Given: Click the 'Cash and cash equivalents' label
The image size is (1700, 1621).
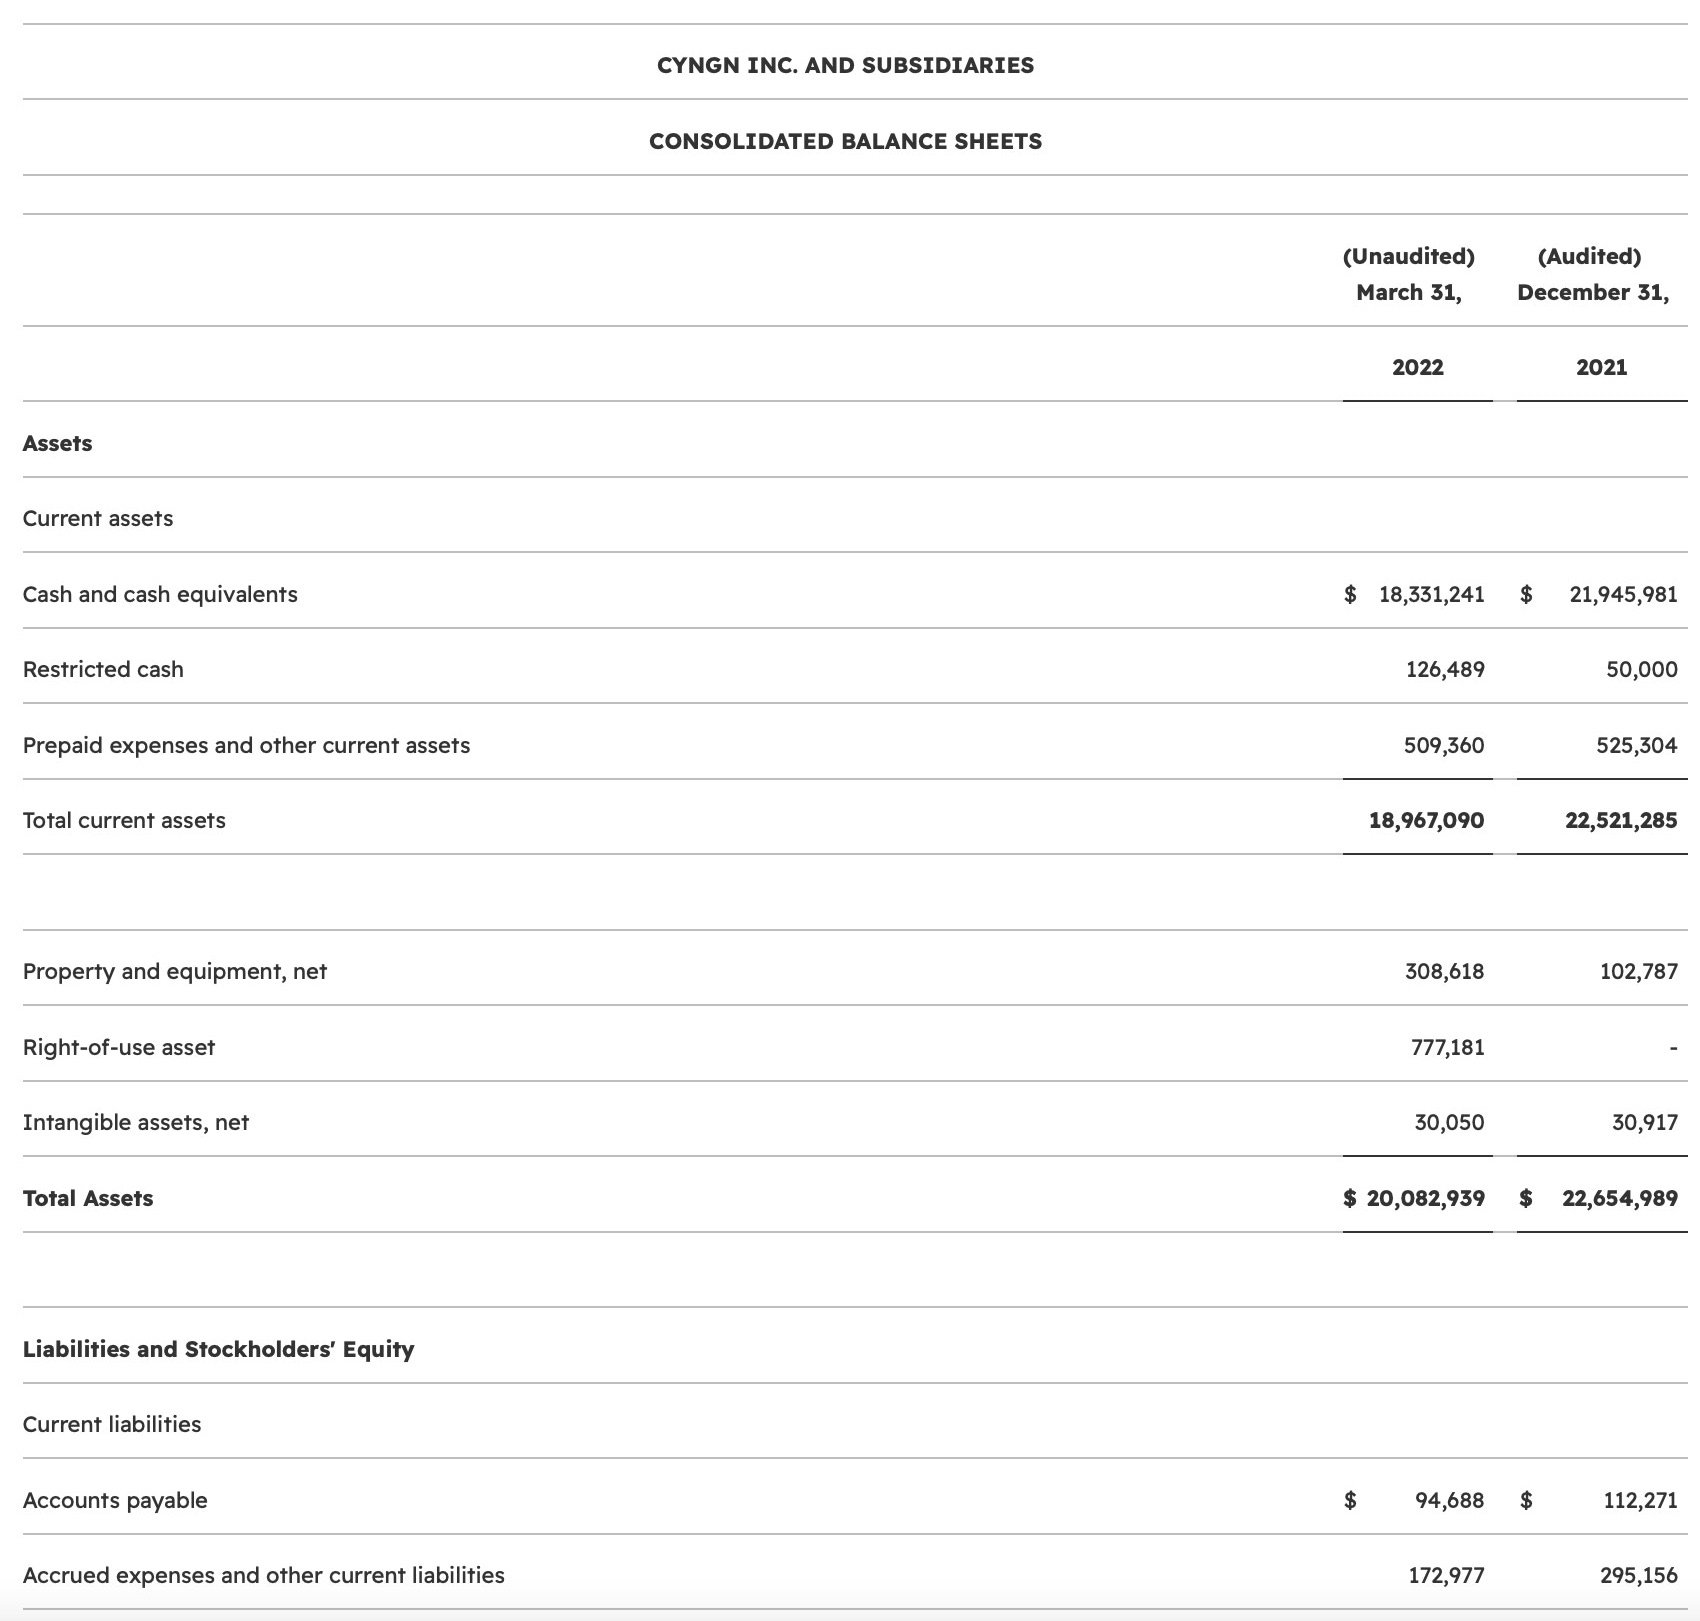Looking at the screenshot, I should [x=160, y=594].
